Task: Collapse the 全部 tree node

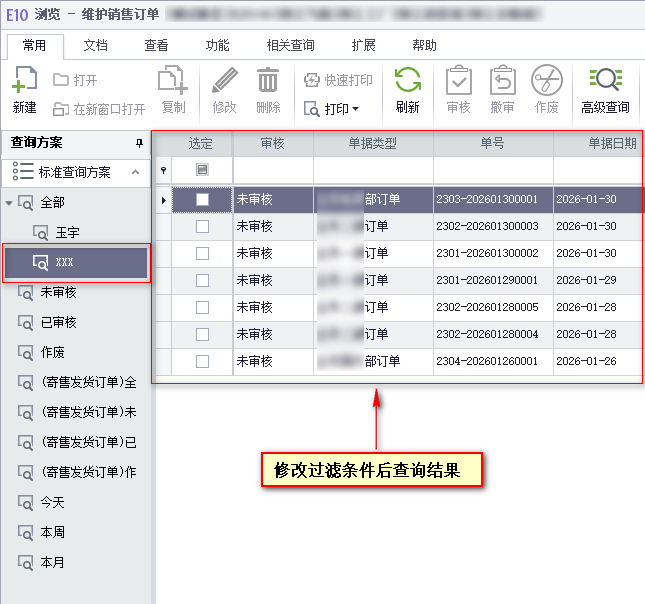Action: click(10, 203)
